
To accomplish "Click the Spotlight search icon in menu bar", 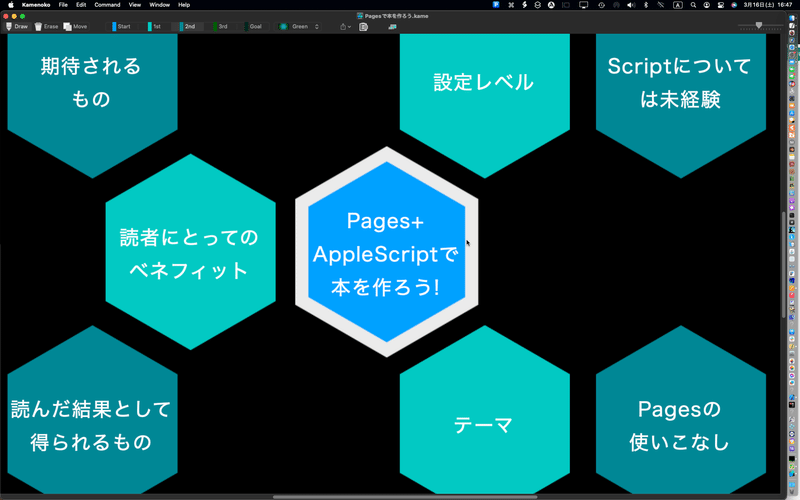I will click(693, 5).
